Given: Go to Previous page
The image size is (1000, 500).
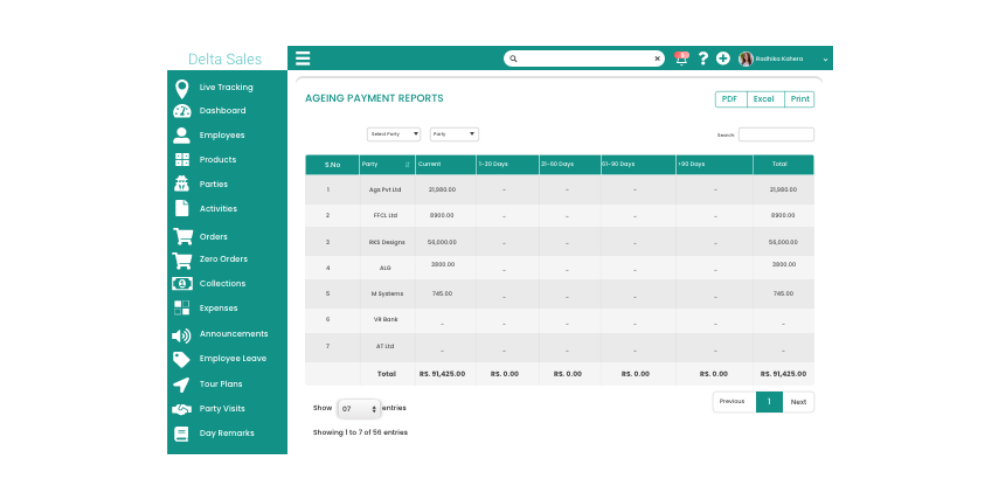Looking at the screenshot, I should pos(733,402).
